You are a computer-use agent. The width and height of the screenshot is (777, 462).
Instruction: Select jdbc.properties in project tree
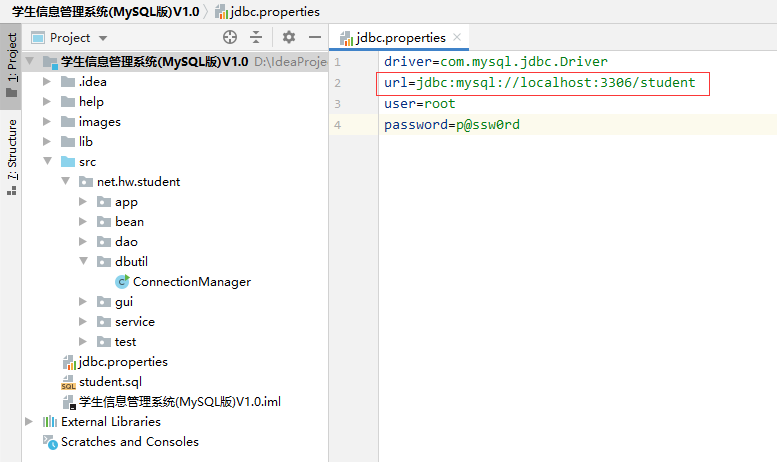123,362
